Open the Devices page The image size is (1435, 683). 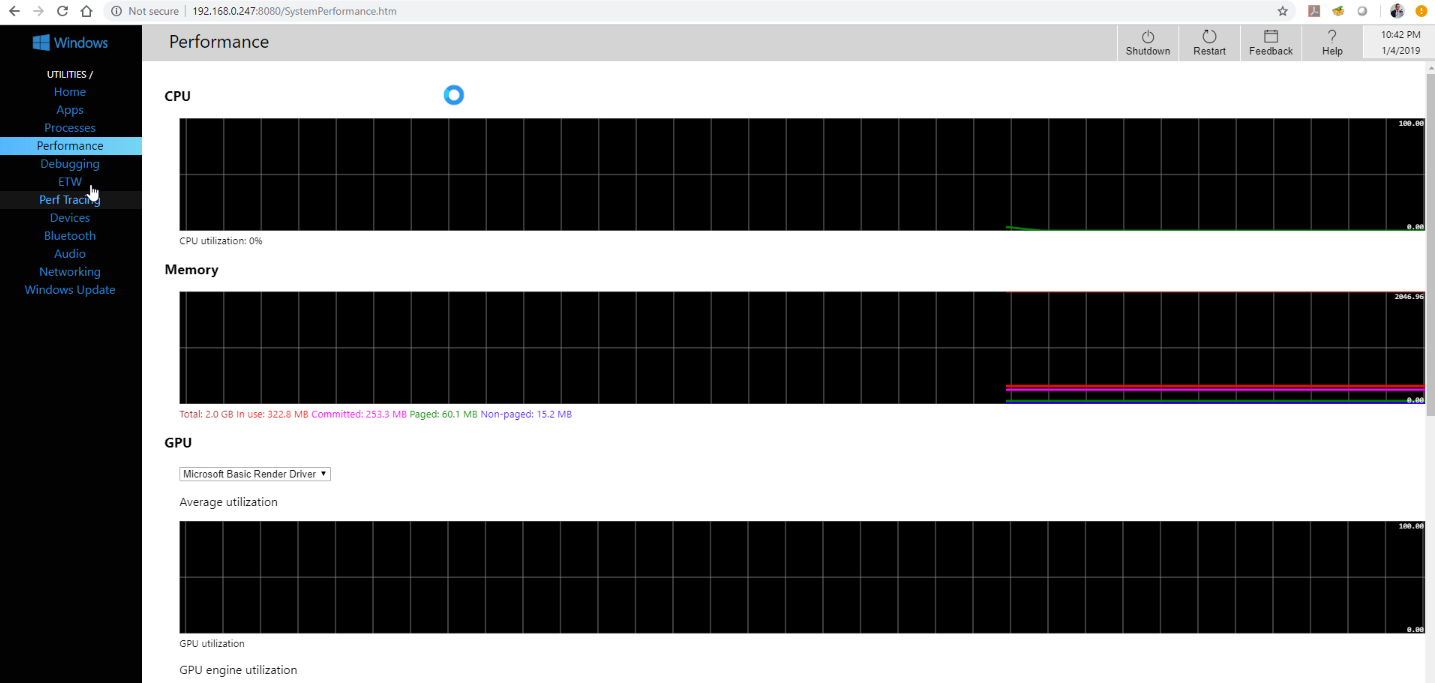click(70, 218)
